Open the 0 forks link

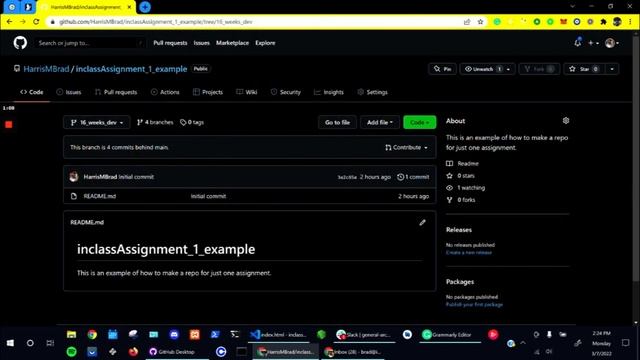pos(461,200)
